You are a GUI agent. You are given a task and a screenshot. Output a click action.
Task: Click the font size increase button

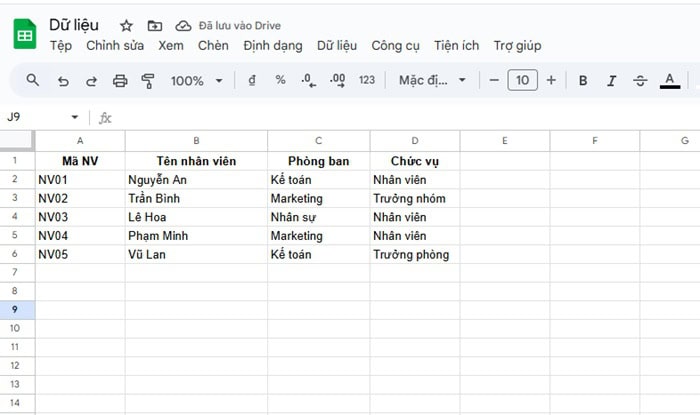point(551,80)
